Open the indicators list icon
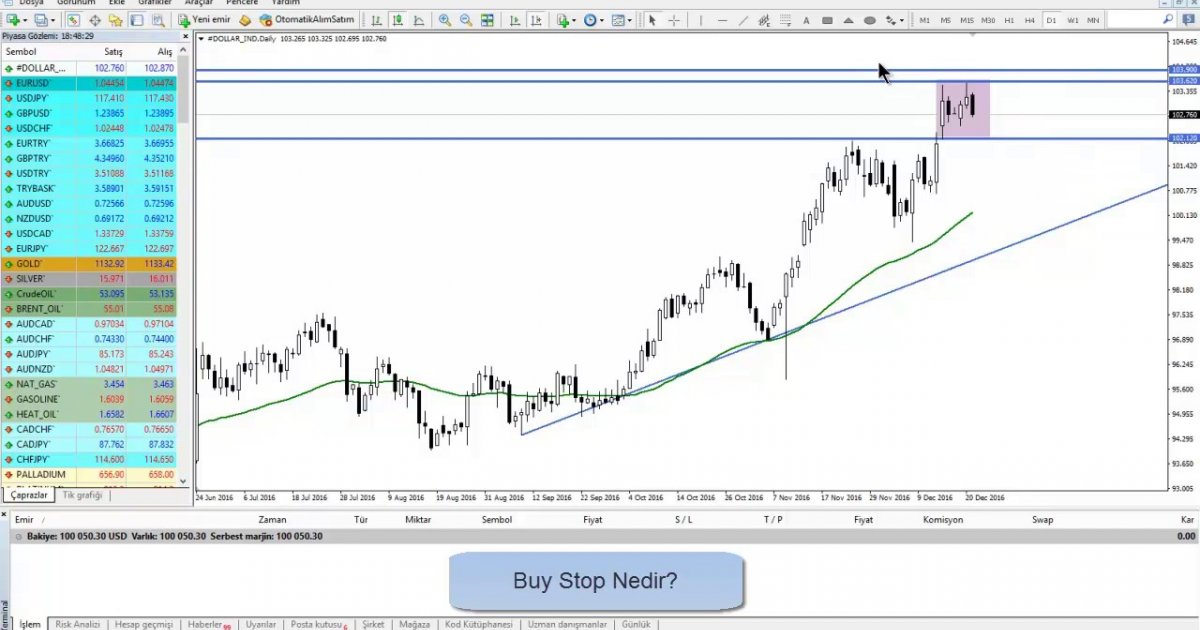1200x630 pixels. pos(563,20)
